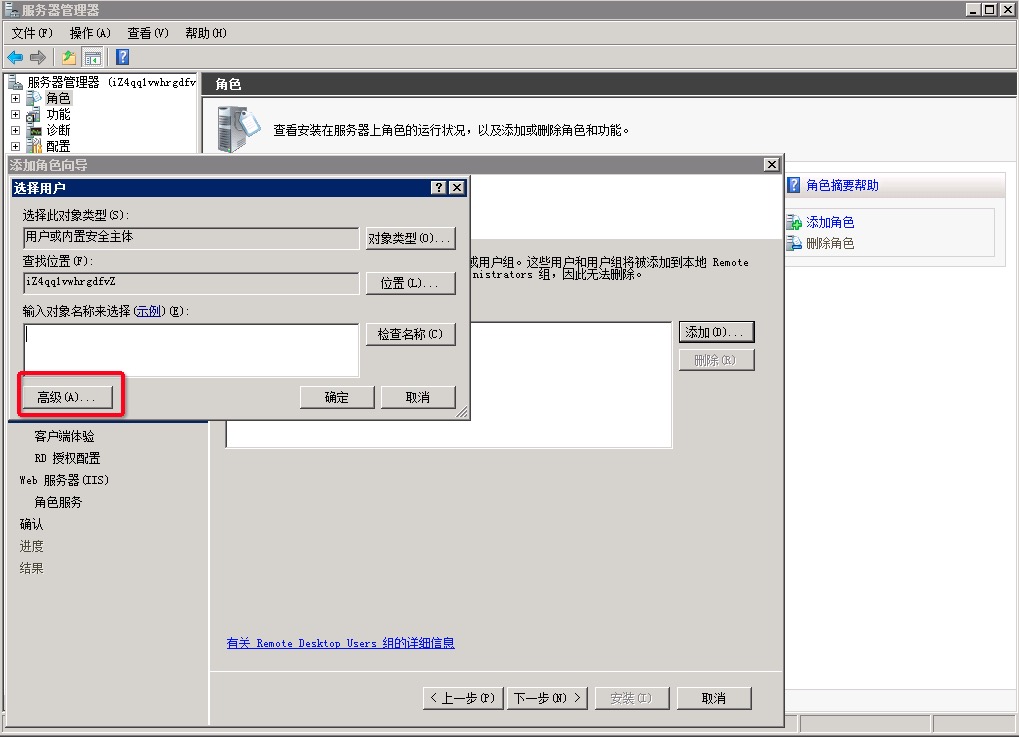Open the 示例 link in 选择用户 dialog

(x=148, y=311)
